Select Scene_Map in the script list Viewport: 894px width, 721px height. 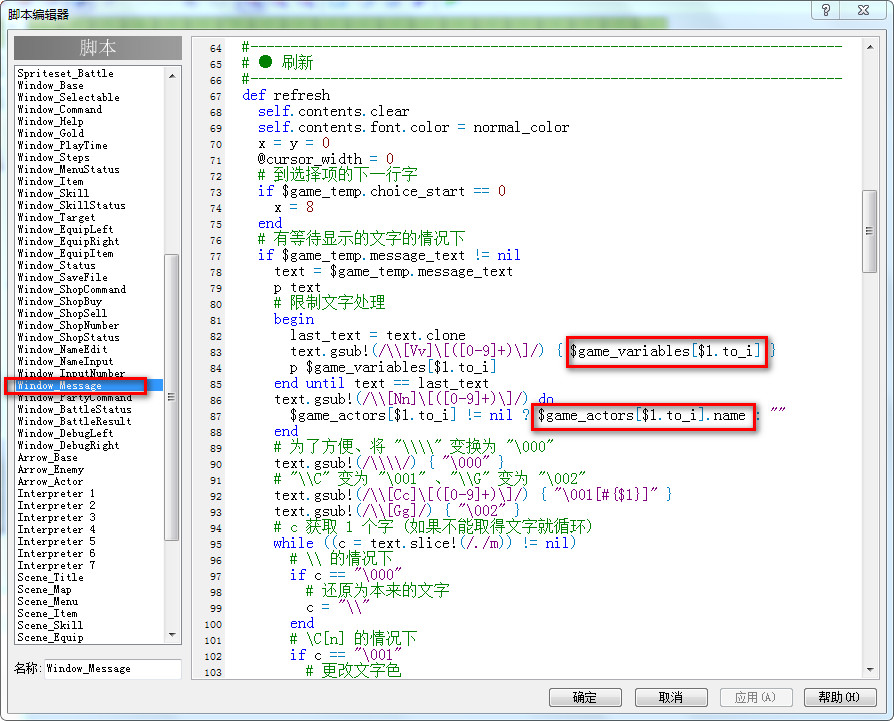click(44, 589)
